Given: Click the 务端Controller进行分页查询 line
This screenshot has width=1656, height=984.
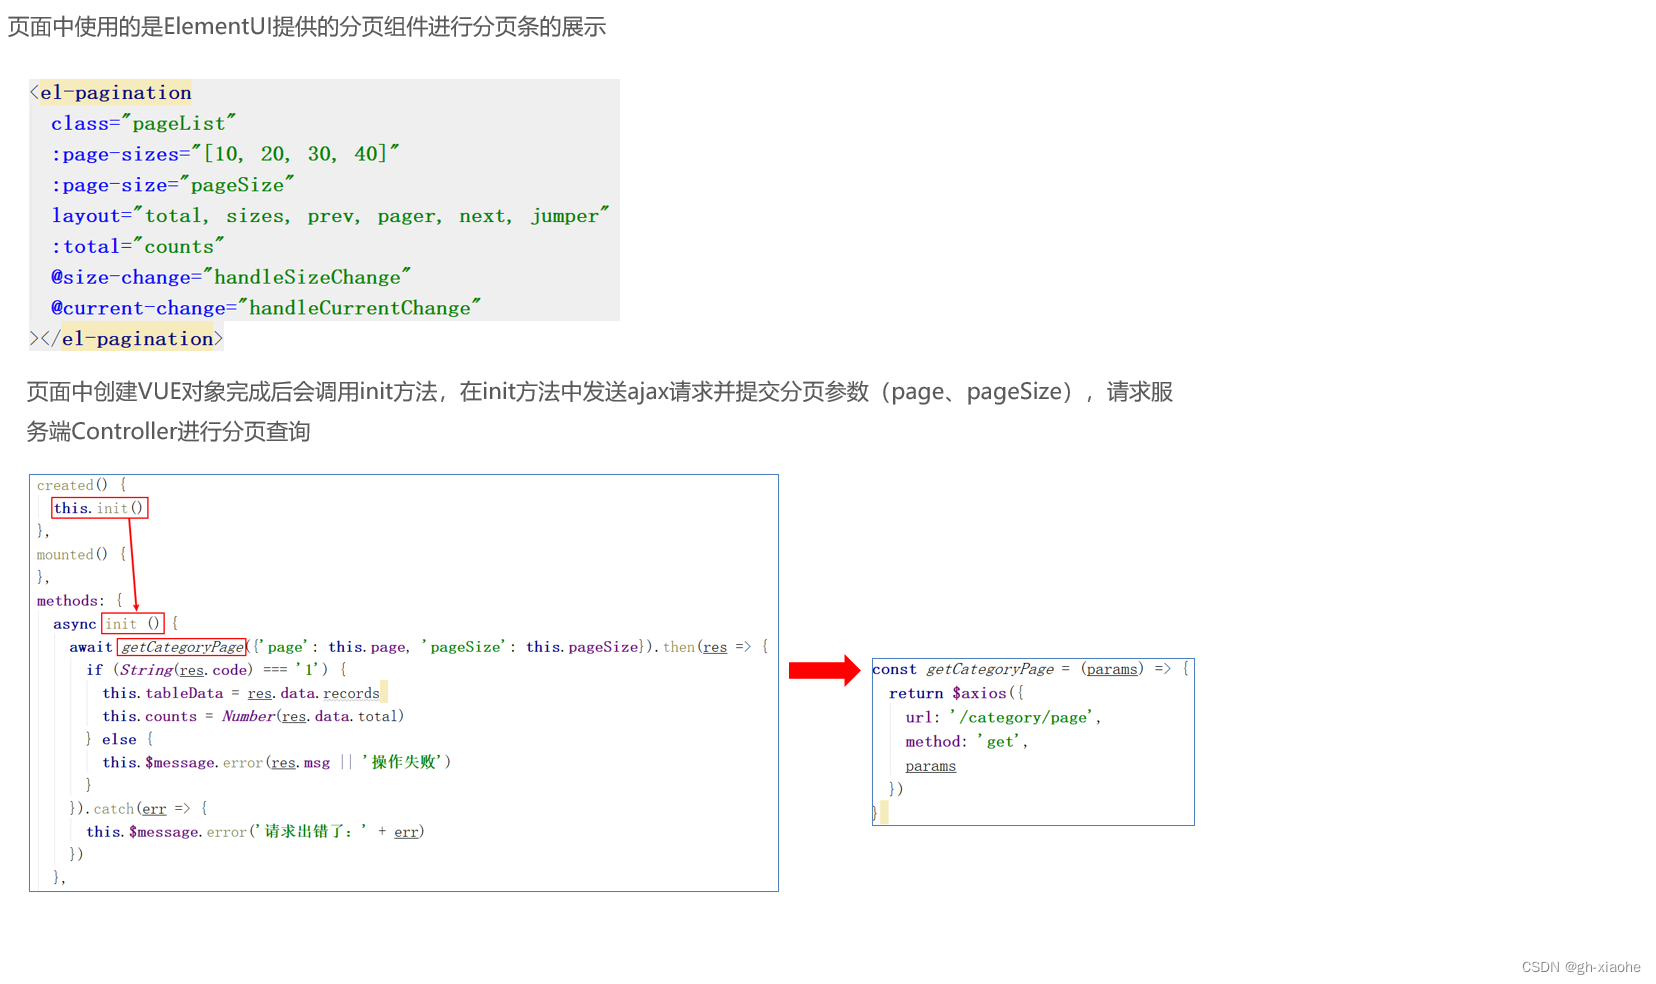Looking at the screenshot, I should click(168, 432).
